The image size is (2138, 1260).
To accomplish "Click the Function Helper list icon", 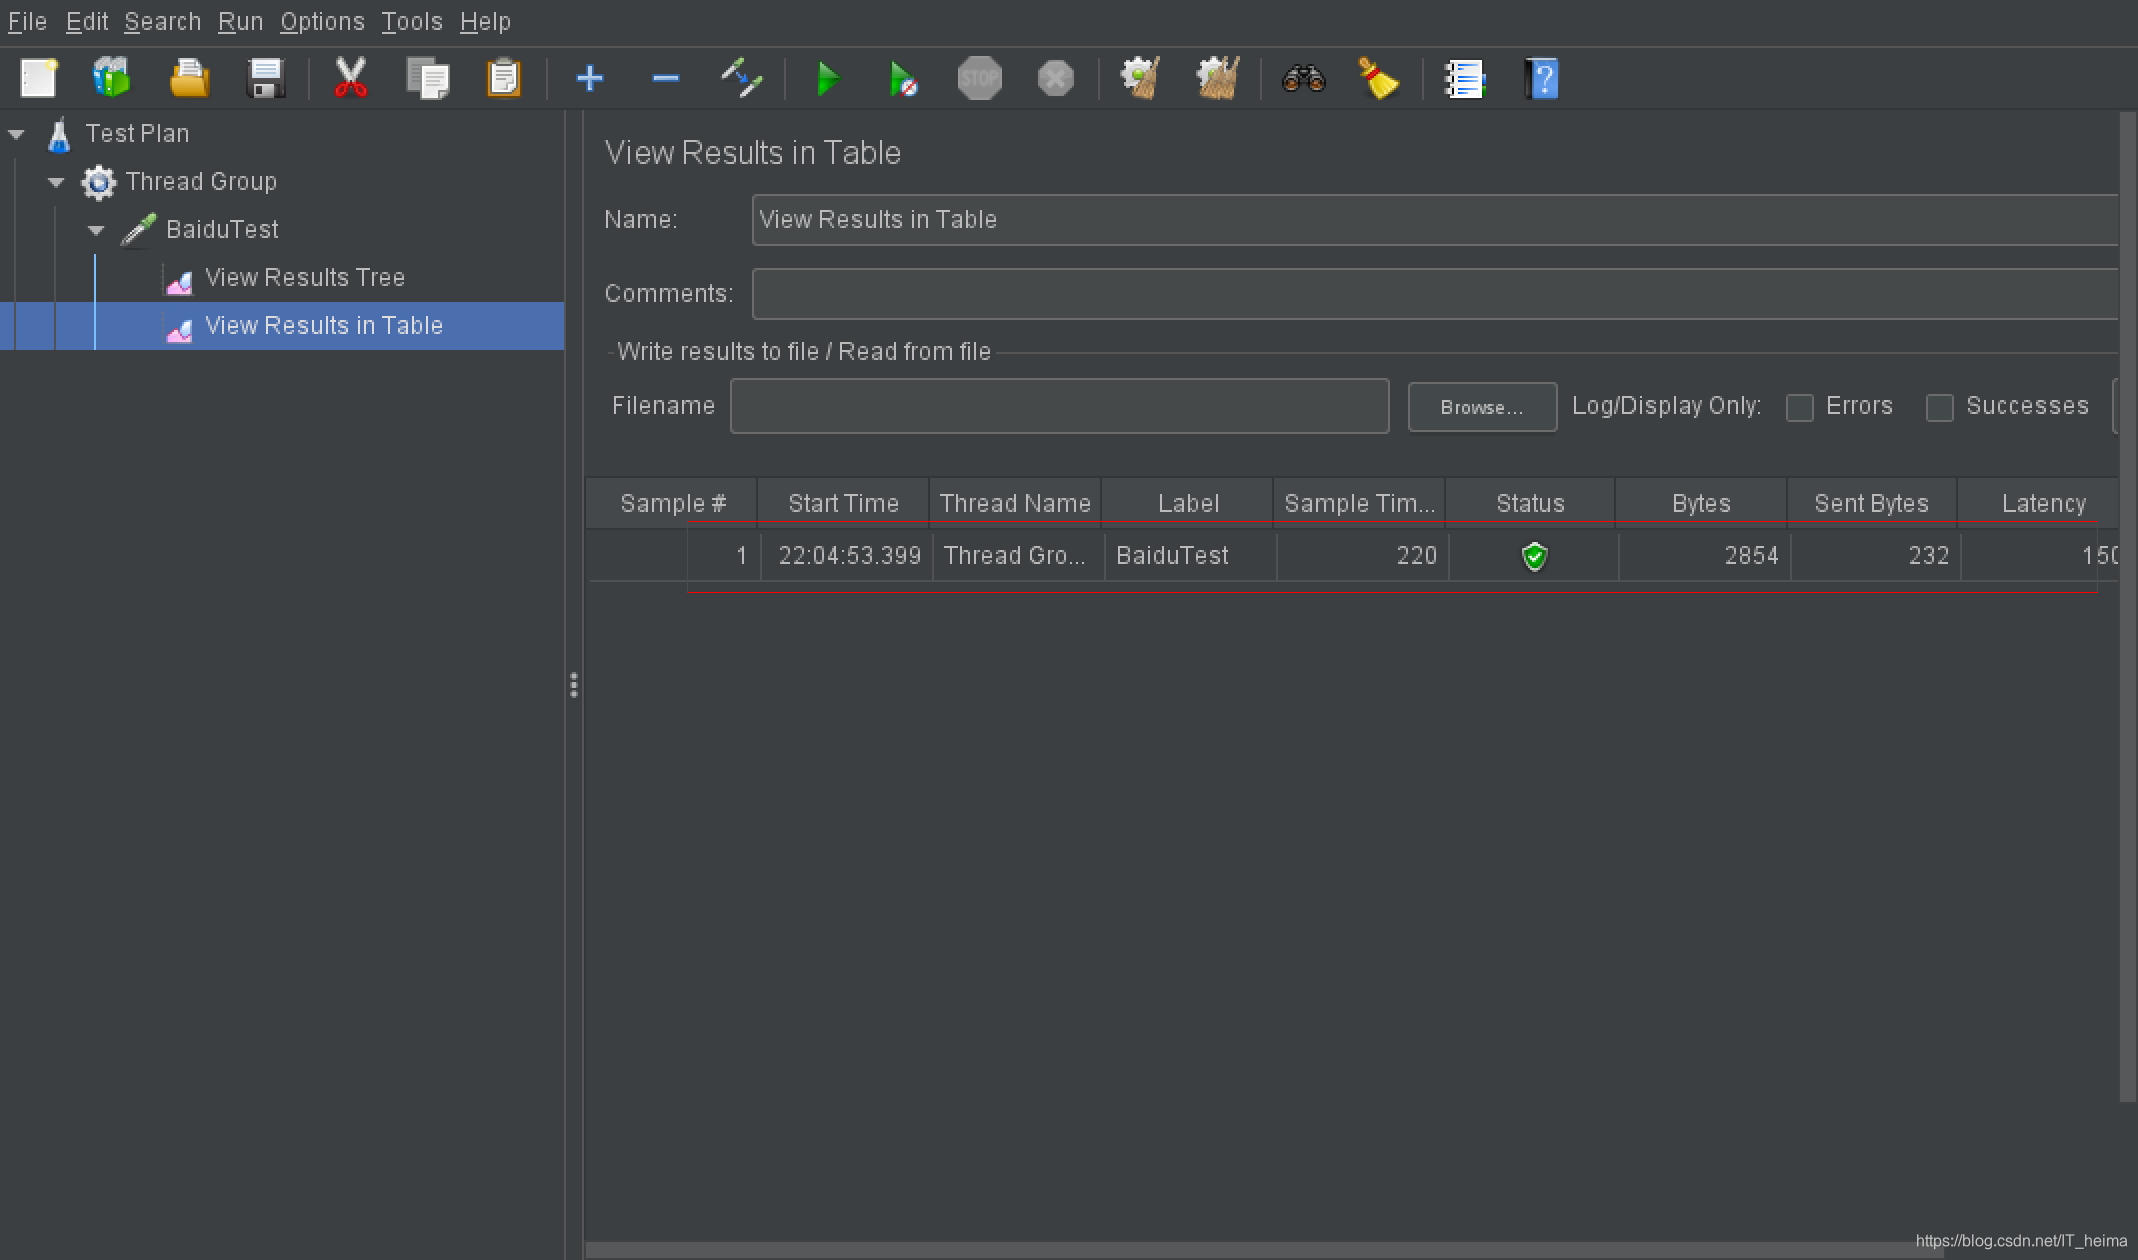I will [x=1465, y=79].
